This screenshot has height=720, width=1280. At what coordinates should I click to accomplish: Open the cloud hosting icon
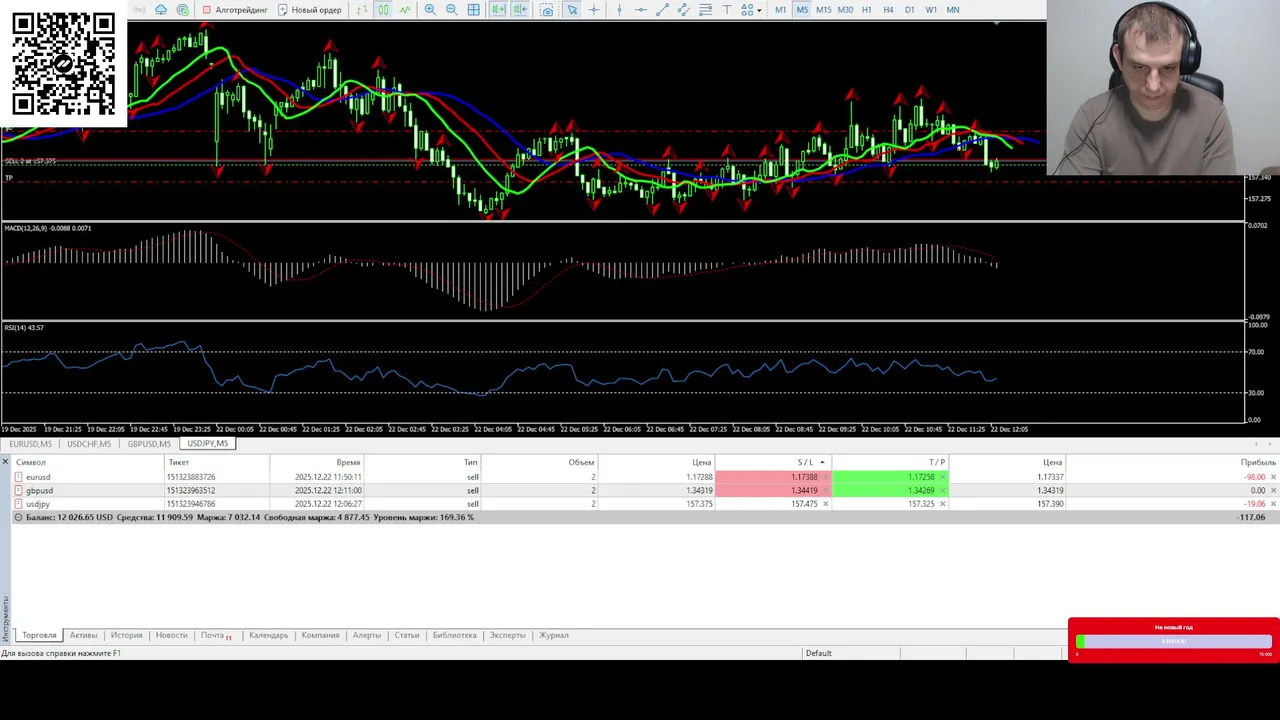[x=161, y=9]
